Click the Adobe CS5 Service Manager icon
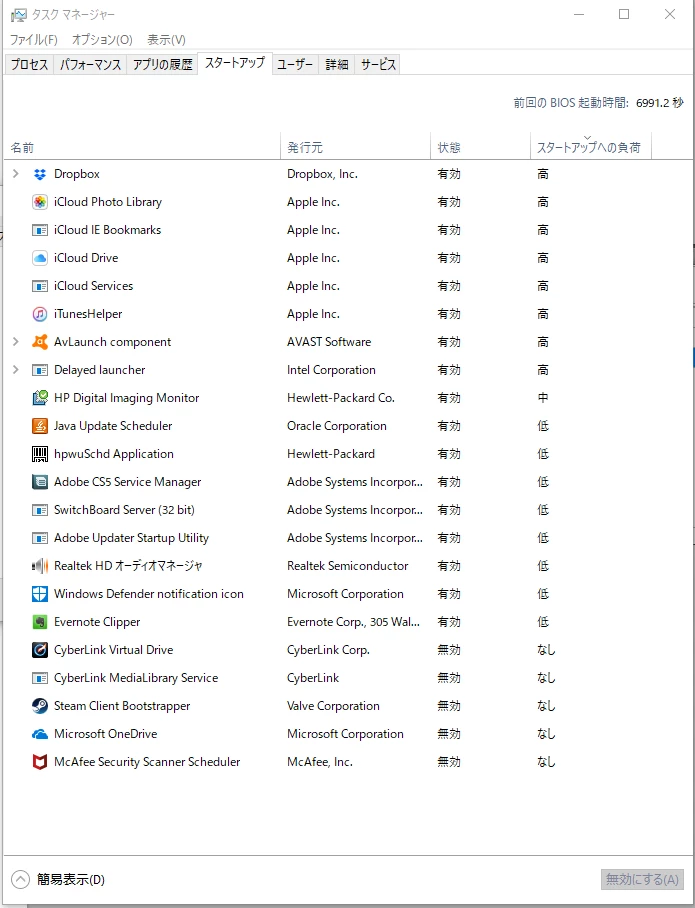Screen dimensions: 695x908 coord(39,482)
